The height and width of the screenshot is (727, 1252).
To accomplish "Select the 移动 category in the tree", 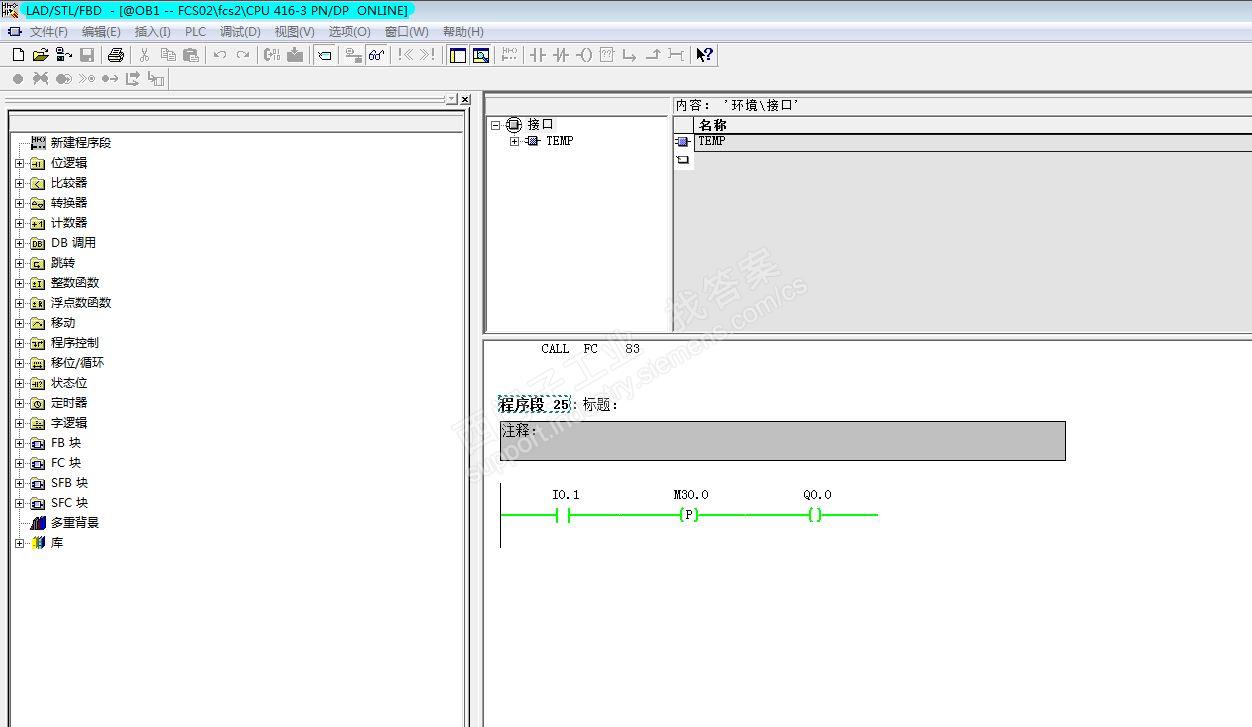I will point(63,323).
